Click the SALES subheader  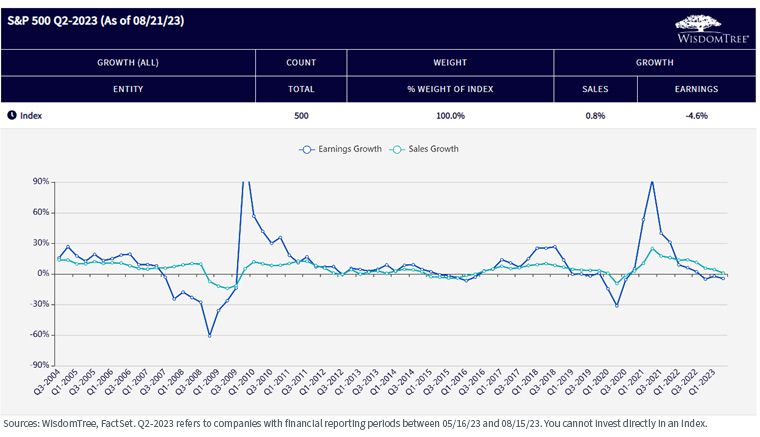tap(595, 89)
